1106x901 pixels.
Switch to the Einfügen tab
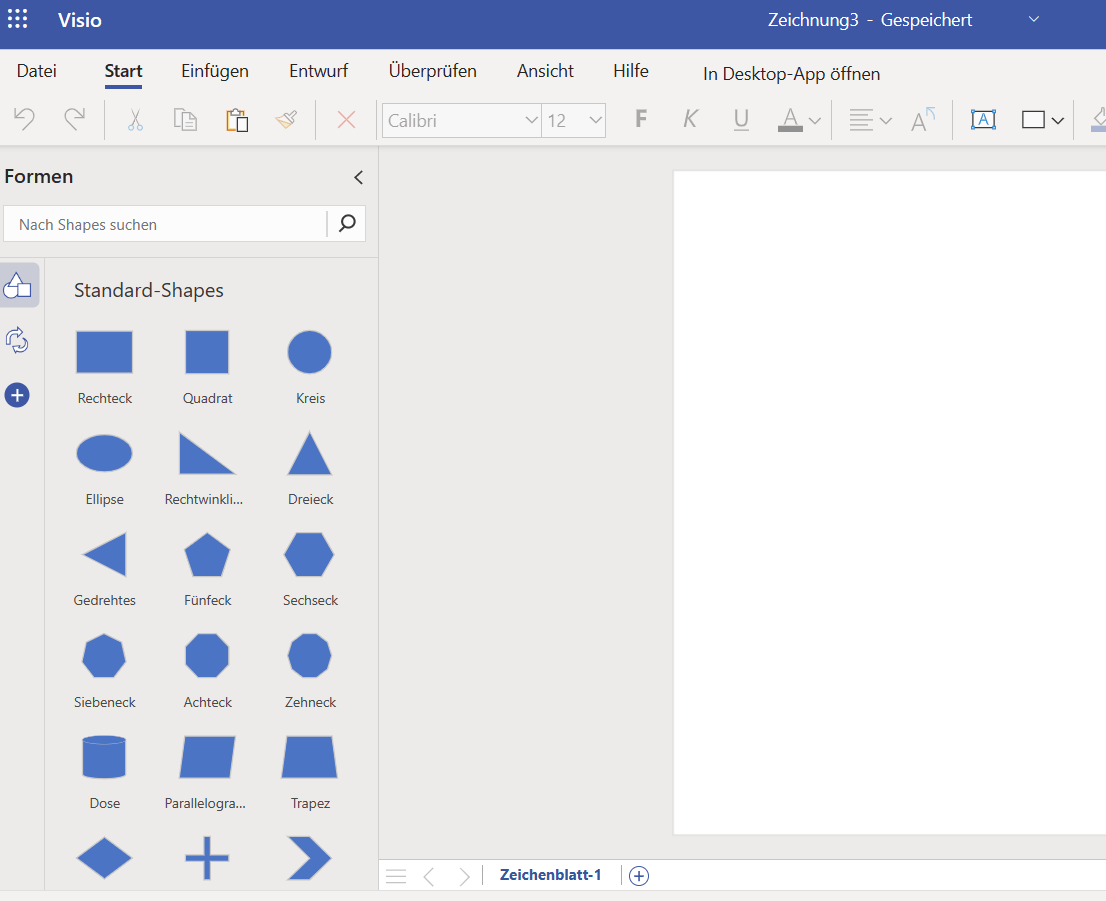[215, 71]
